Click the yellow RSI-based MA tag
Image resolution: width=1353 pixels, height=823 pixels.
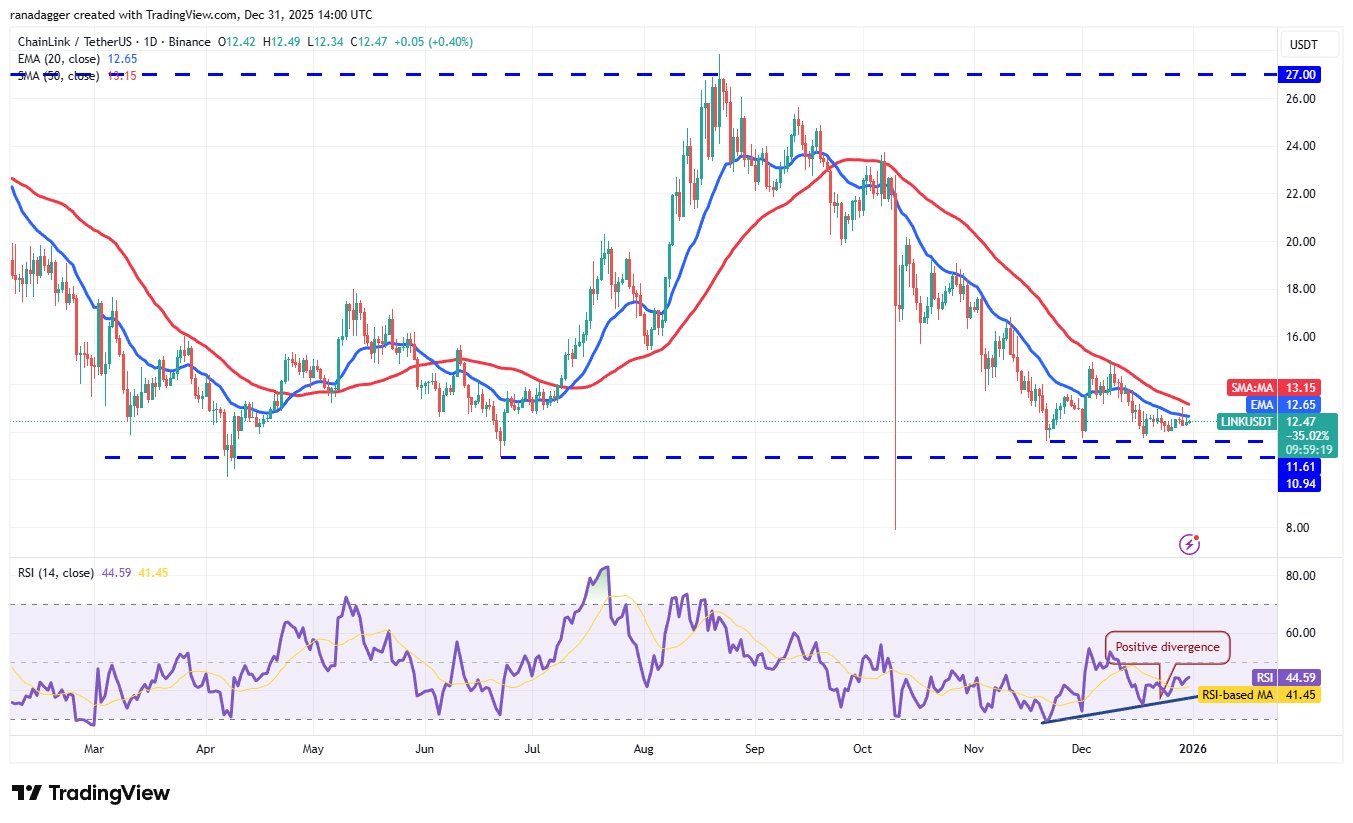click(x=1260, y=693)
